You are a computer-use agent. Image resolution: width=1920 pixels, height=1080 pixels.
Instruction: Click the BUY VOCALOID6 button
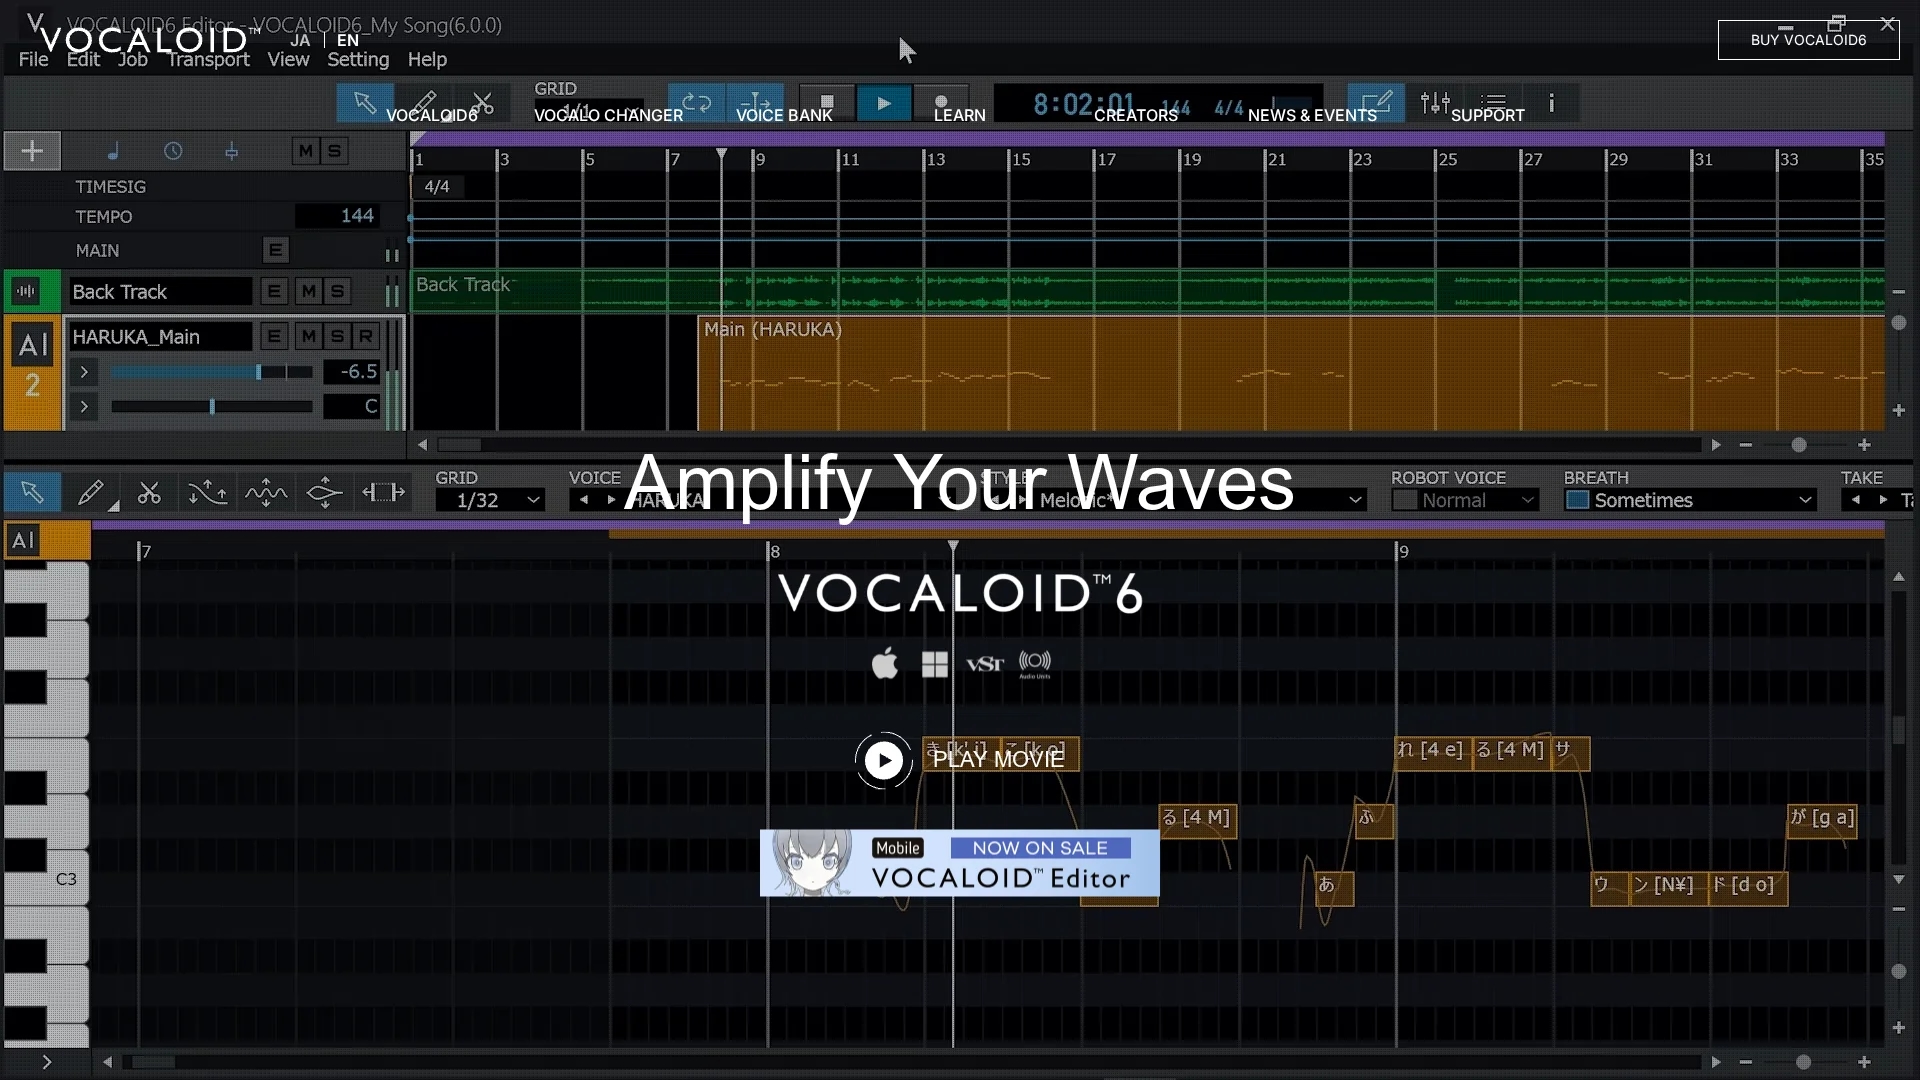[x=1808, y=40]
